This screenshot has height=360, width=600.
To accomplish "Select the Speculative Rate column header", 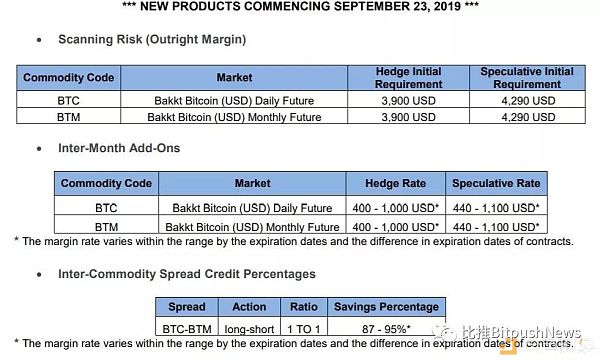I will pos(496,183).
